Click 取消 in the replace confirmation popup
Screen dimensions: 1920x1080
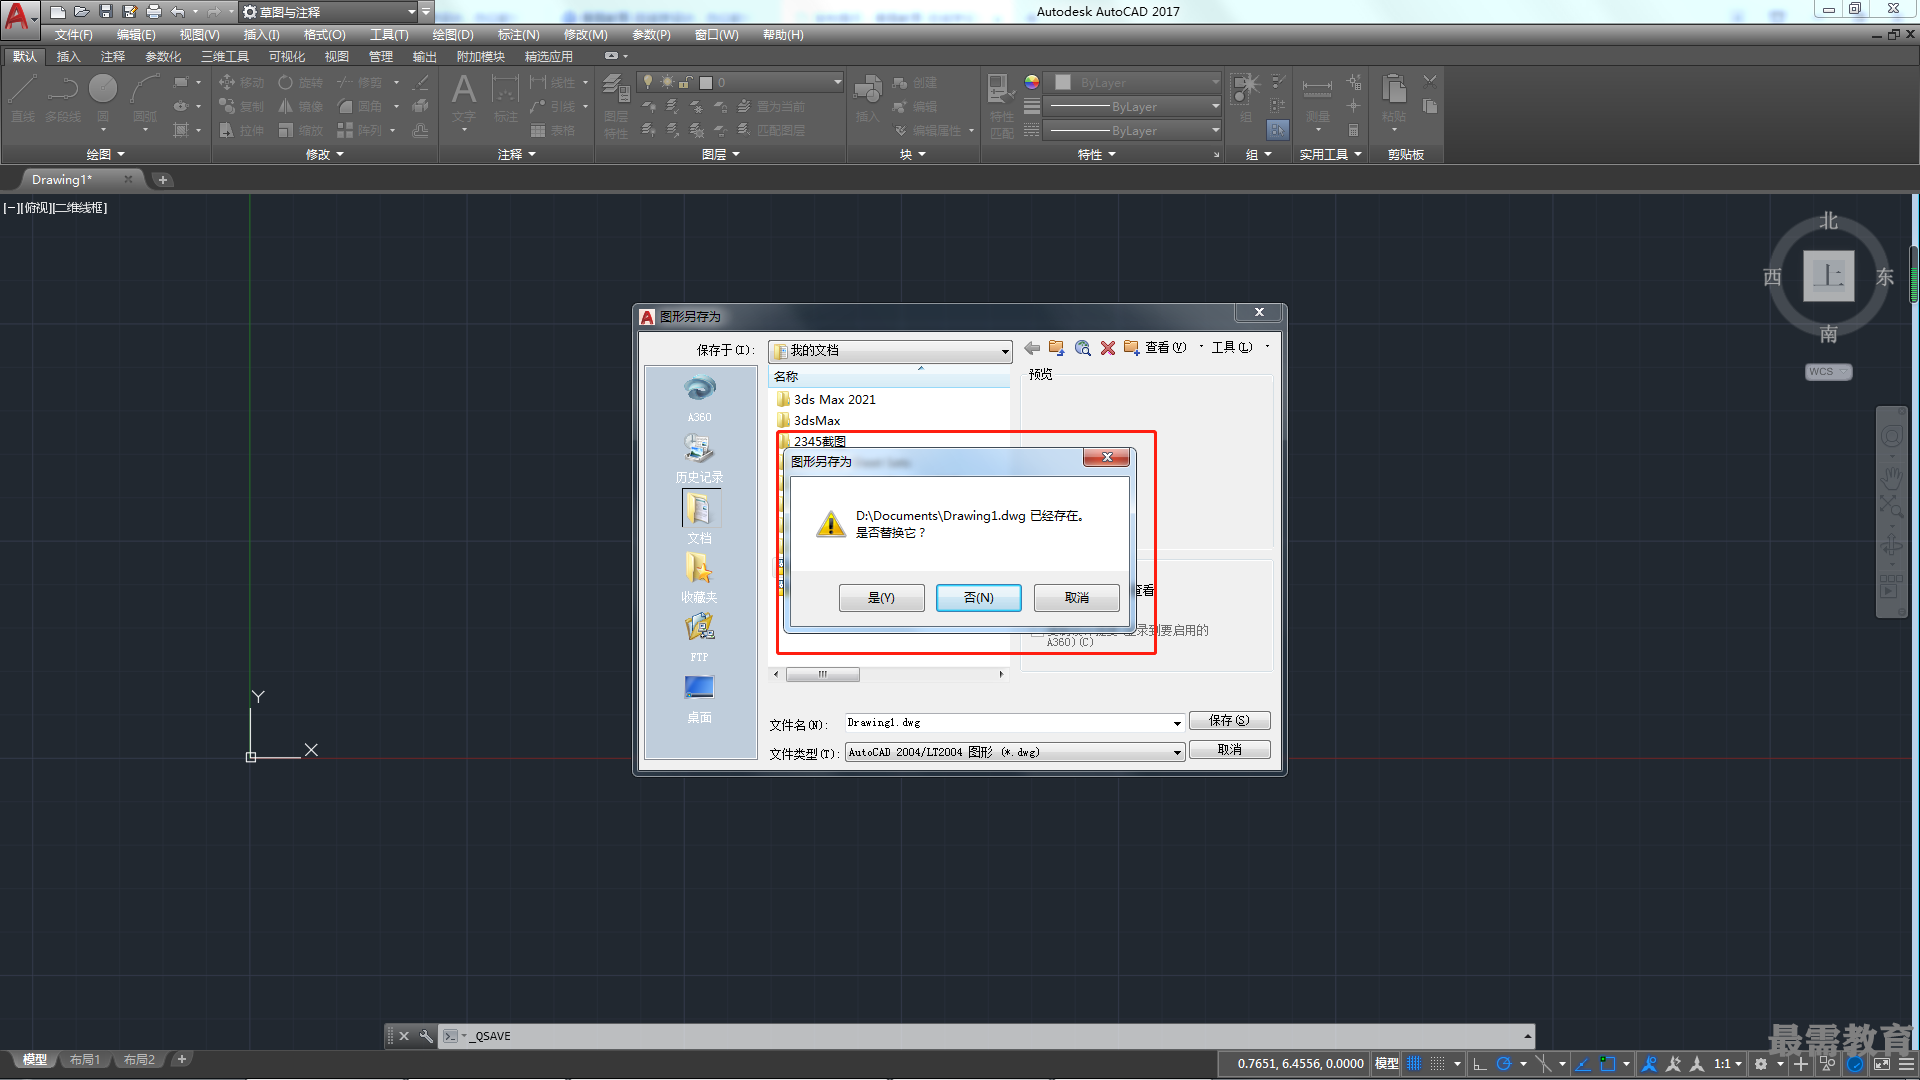click(x=1076, y=597)
